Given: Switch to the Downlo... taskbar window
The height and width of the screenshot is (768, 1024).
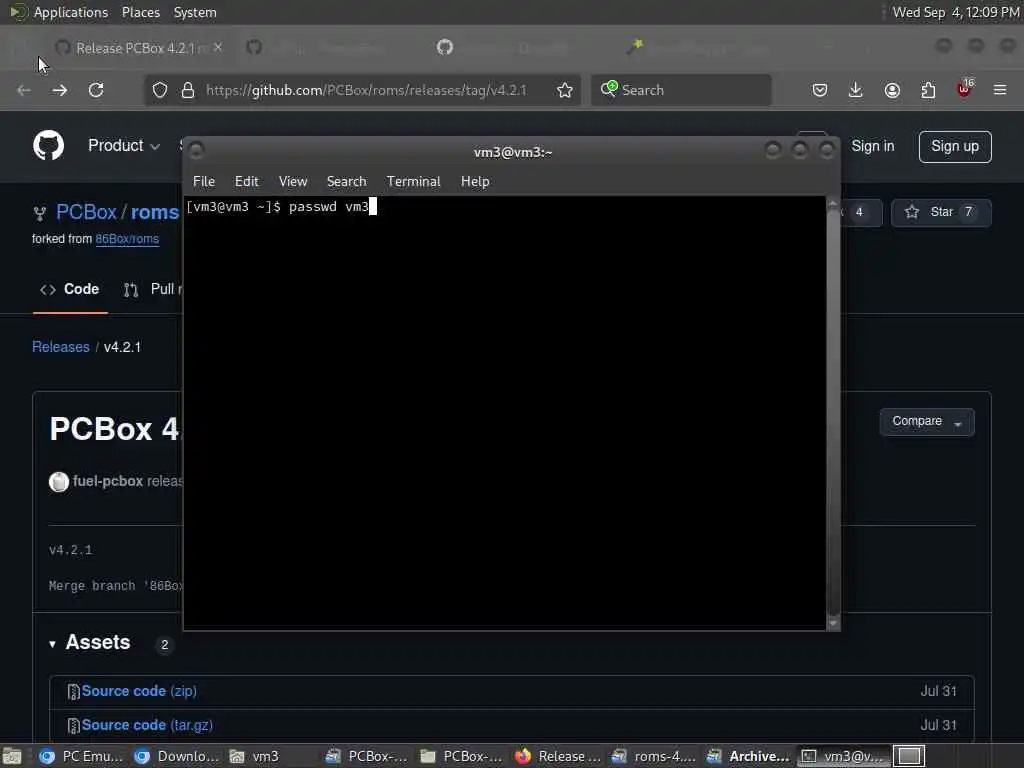Looking at the screenshot, I should [x=176, y=756].
